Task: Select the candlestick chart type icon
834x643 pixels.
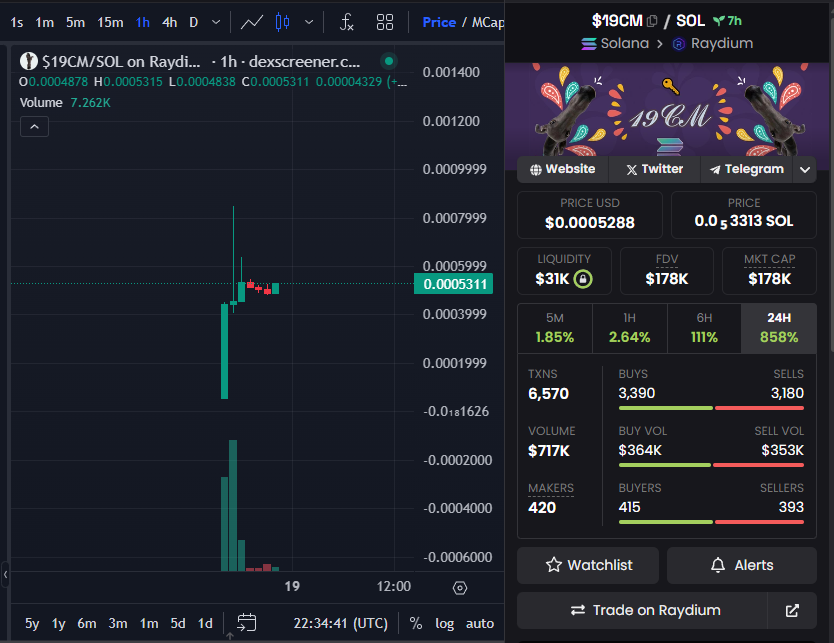Action: [282, 22]
